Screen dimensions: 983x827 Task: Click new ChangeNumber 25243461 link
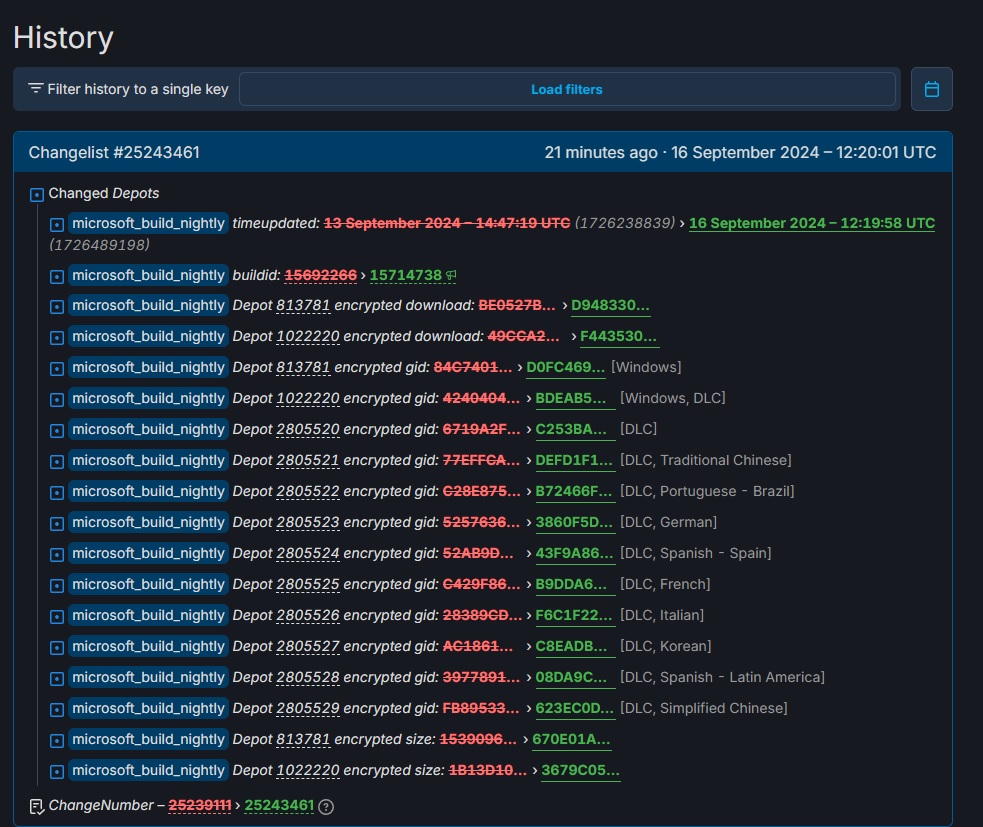pyautogui.click(x=279, y=806)
